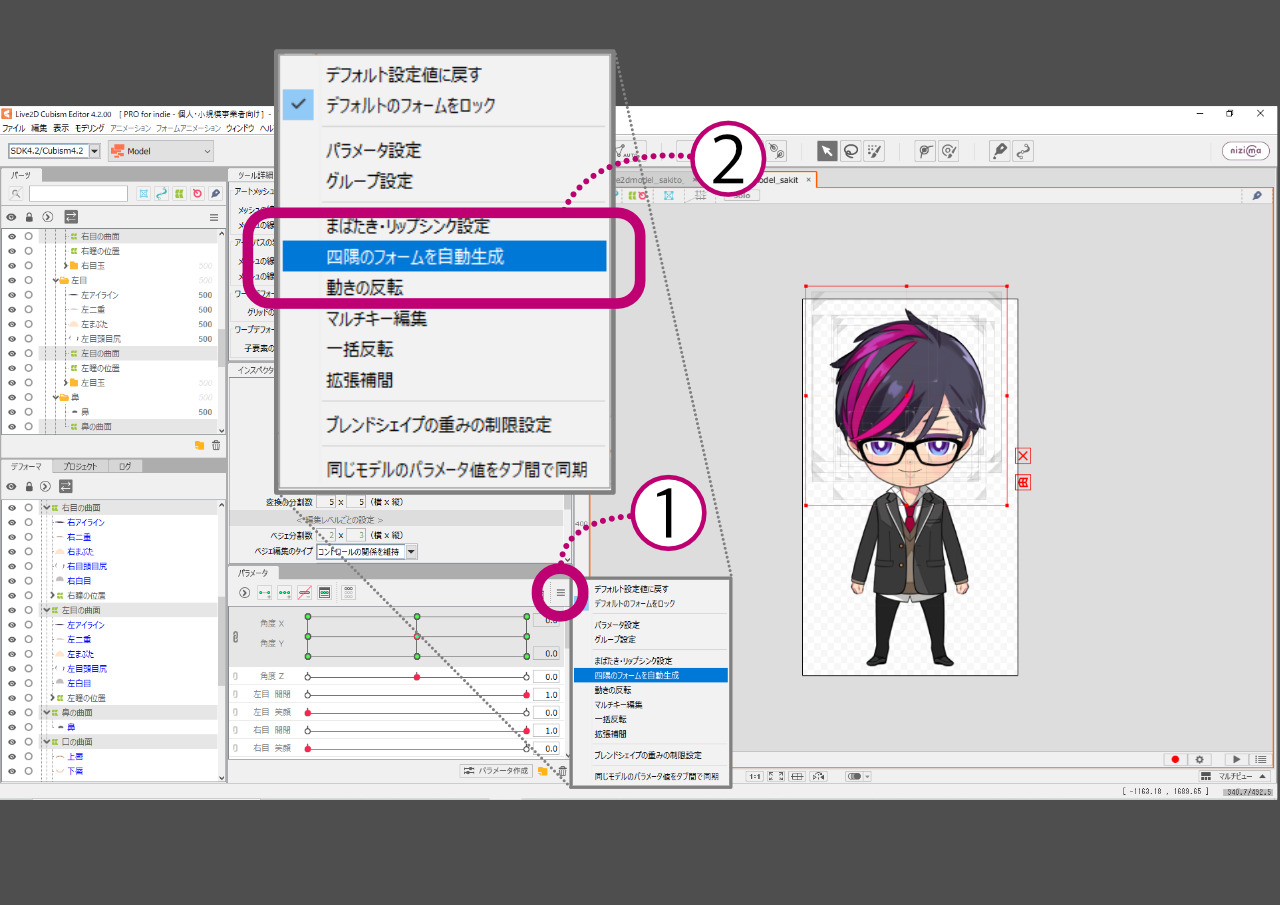Switch to the プロジェクト tab
The image size is (1280, 905).
tap(80, 466)
